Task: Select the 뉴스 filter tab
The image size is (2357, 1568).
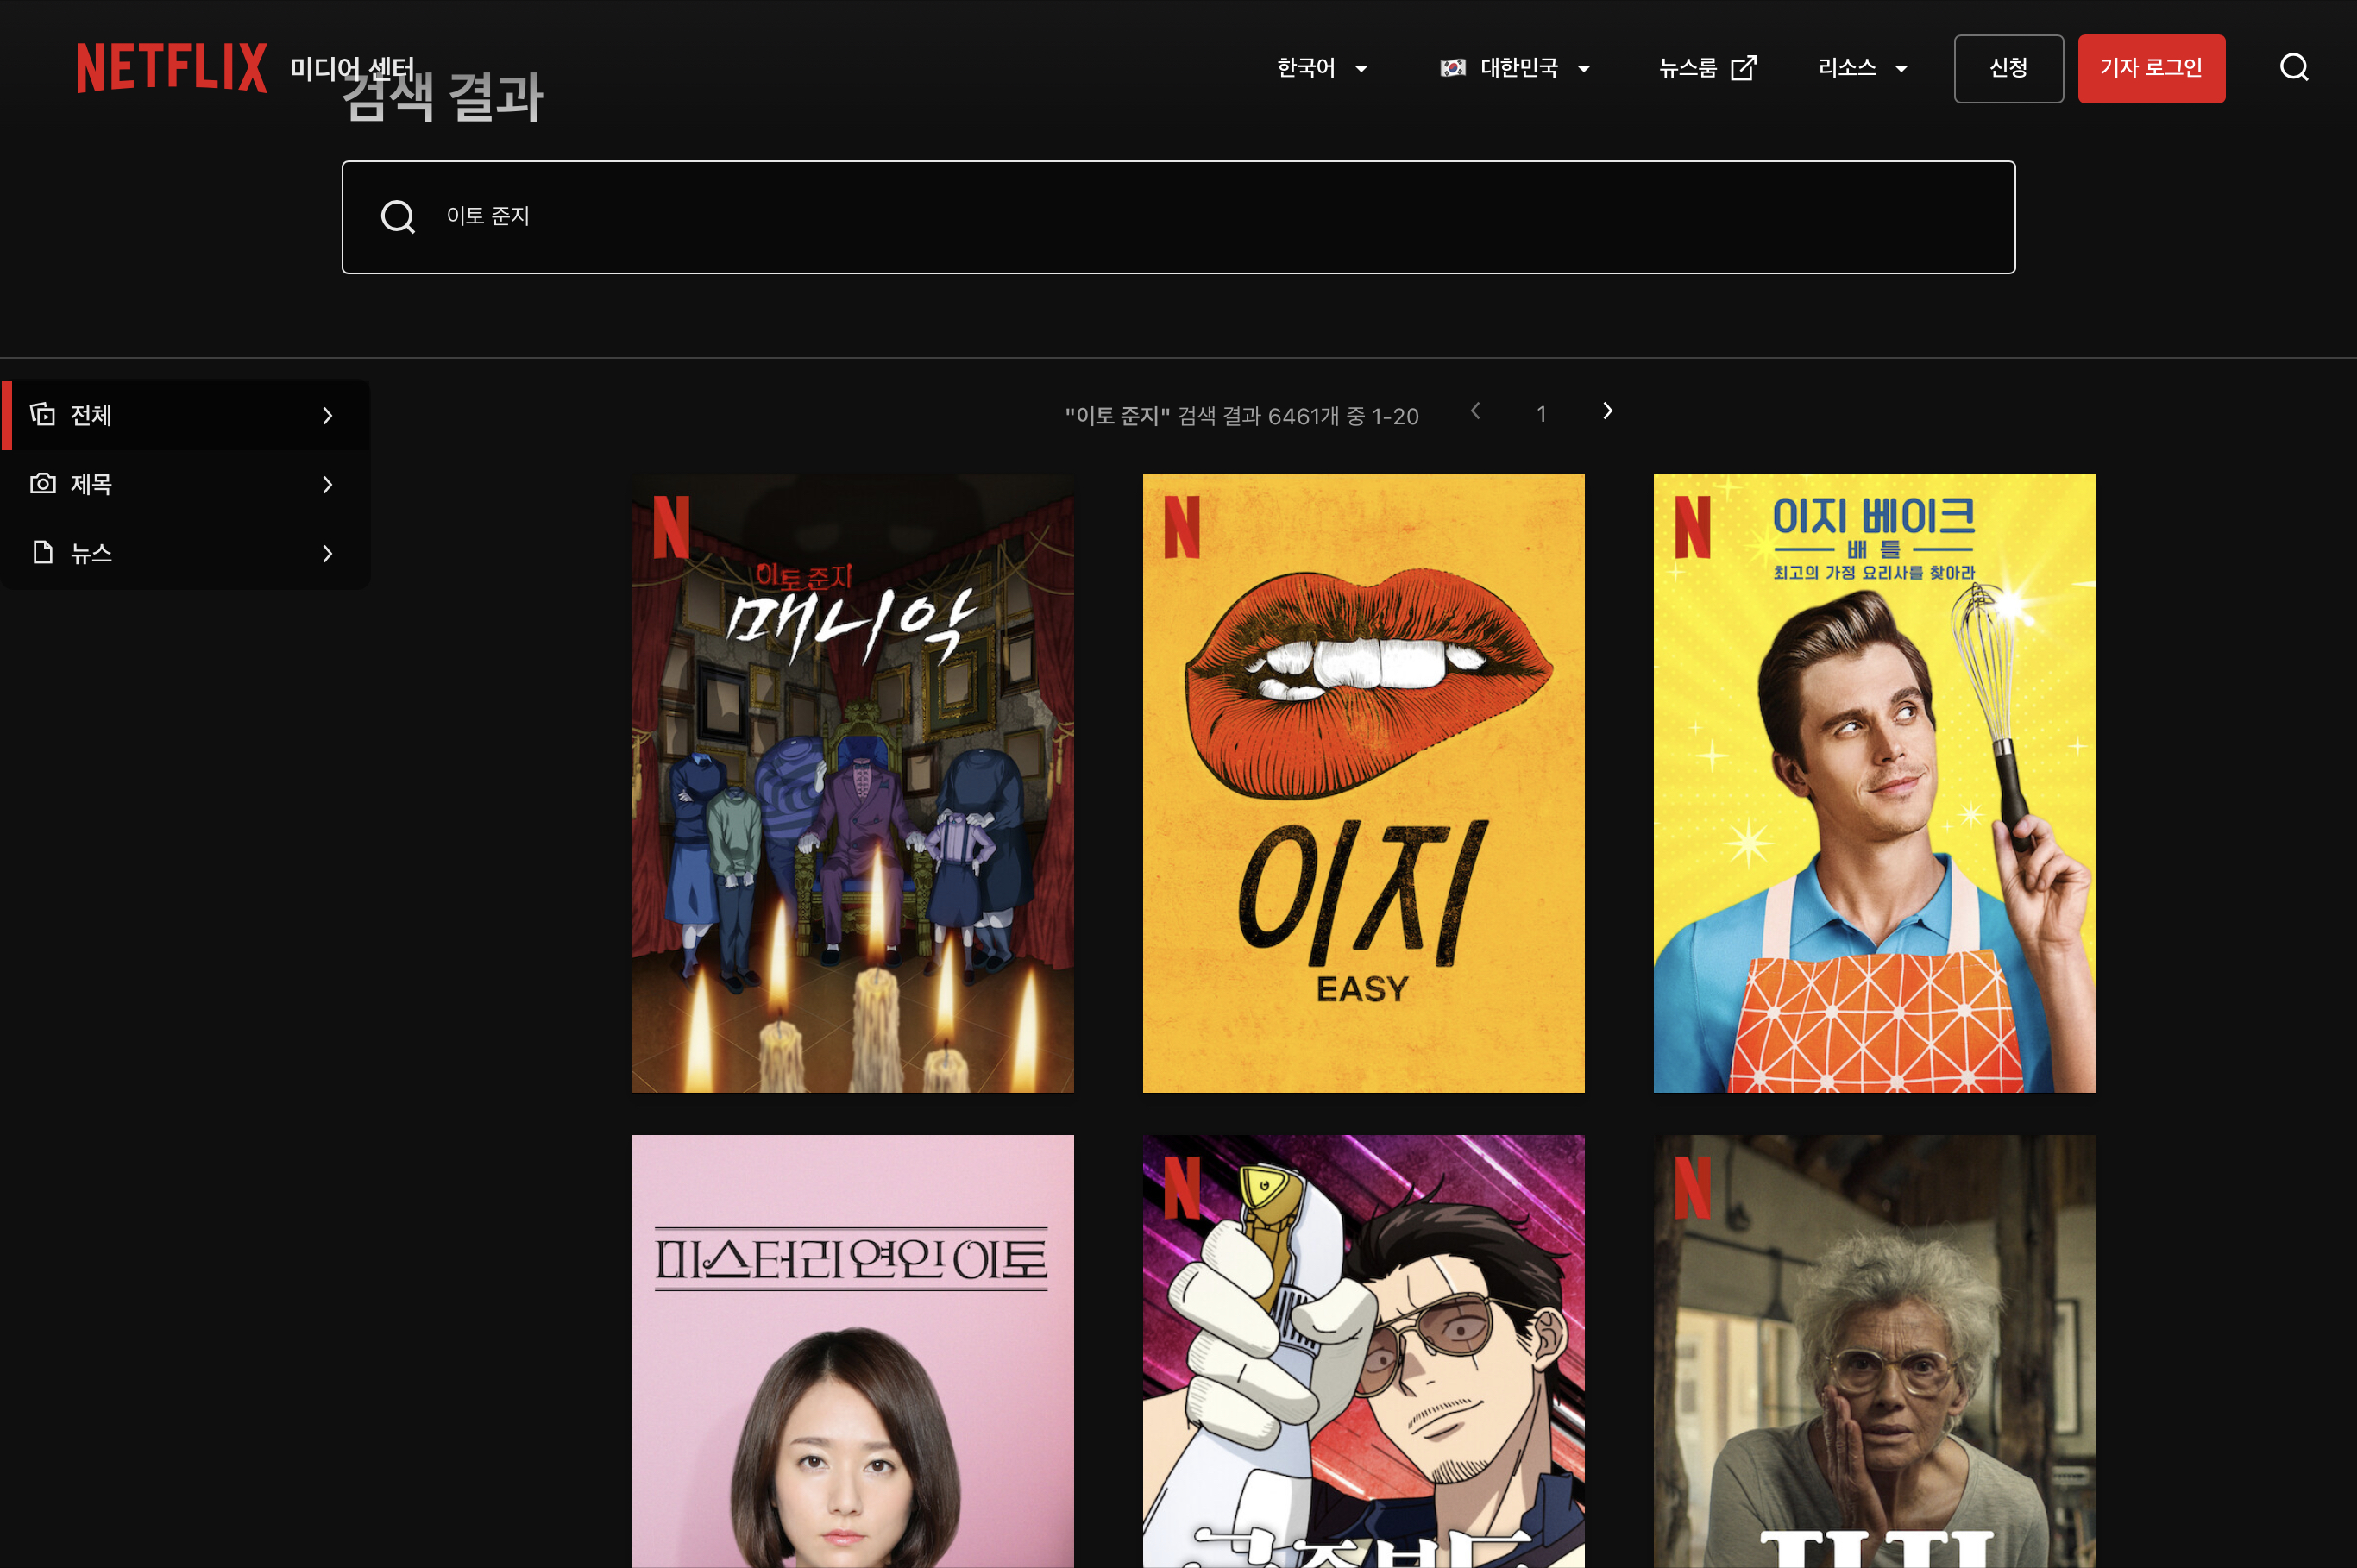Action: [x=185, y=553]
